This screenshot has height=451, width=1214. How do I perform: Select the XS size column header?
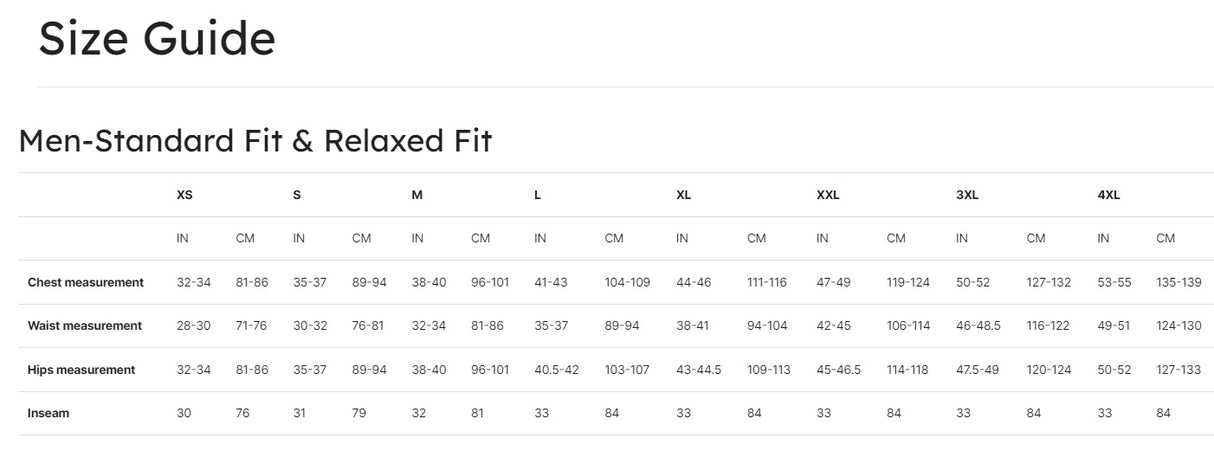point(185,195)
